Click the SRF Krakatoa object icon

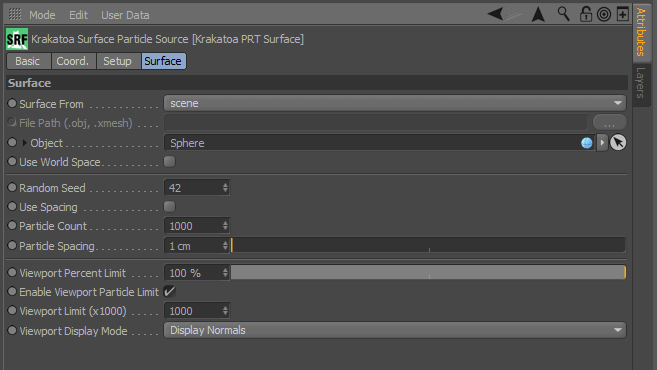(17, 39)
